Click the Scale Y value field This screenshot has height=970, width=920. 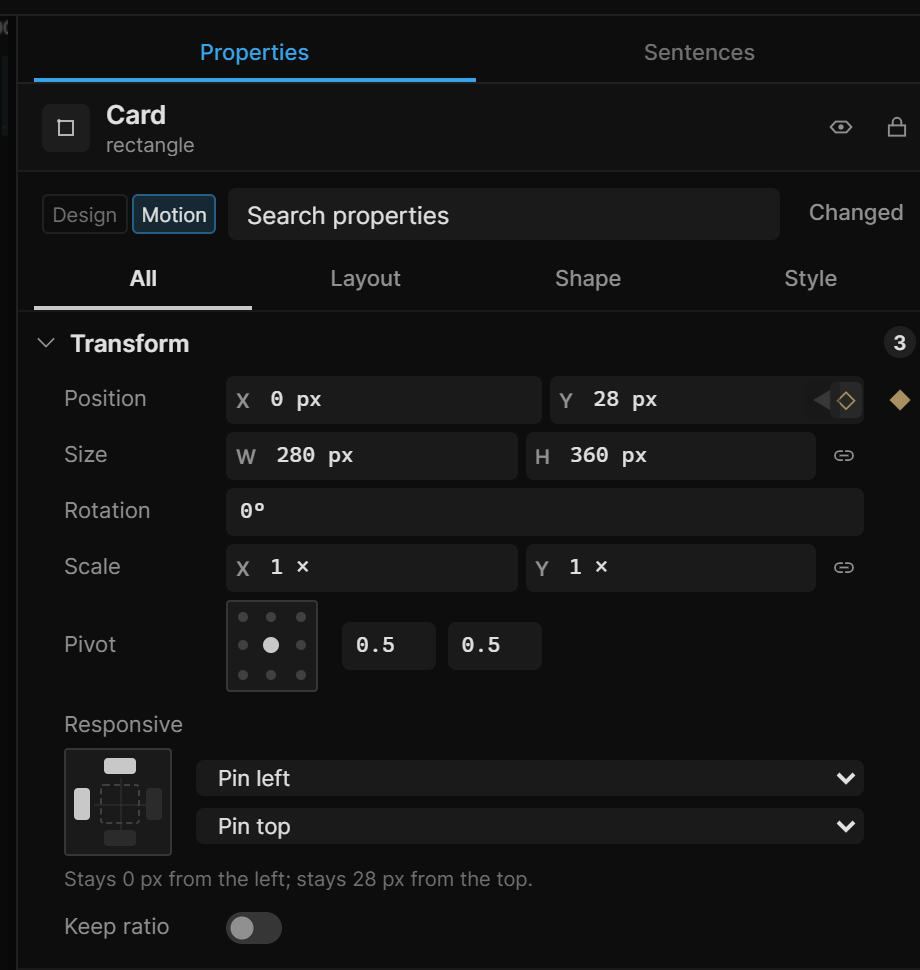(671, 568)
